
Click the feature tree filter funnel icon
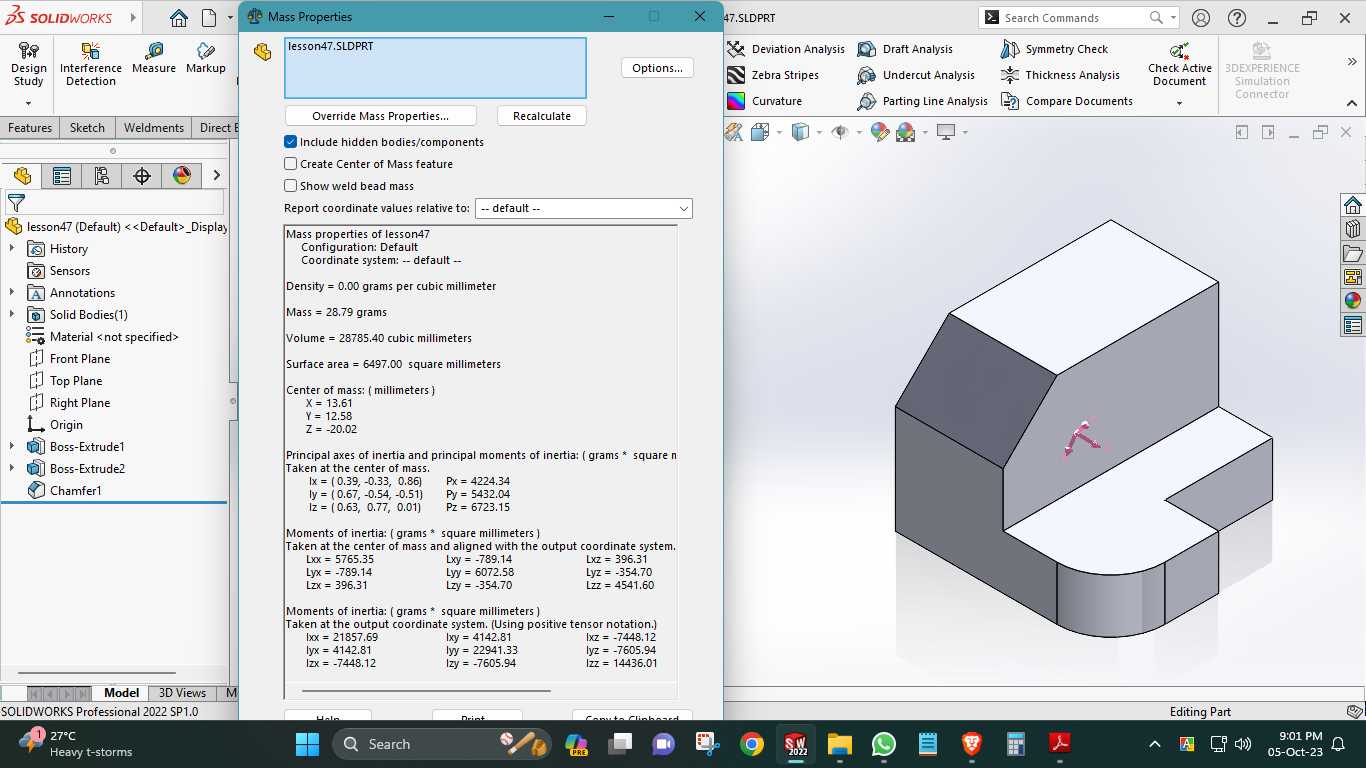pos(16,203)
